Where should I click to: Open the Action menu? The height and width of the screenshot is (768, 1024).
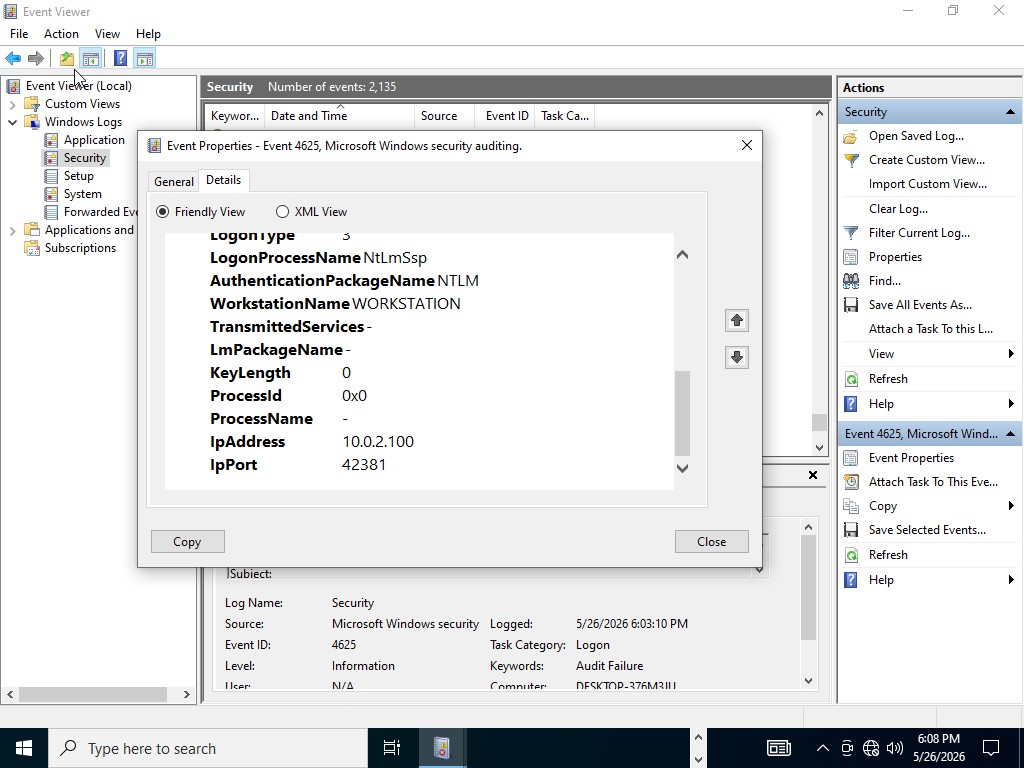tap(61, 34)
